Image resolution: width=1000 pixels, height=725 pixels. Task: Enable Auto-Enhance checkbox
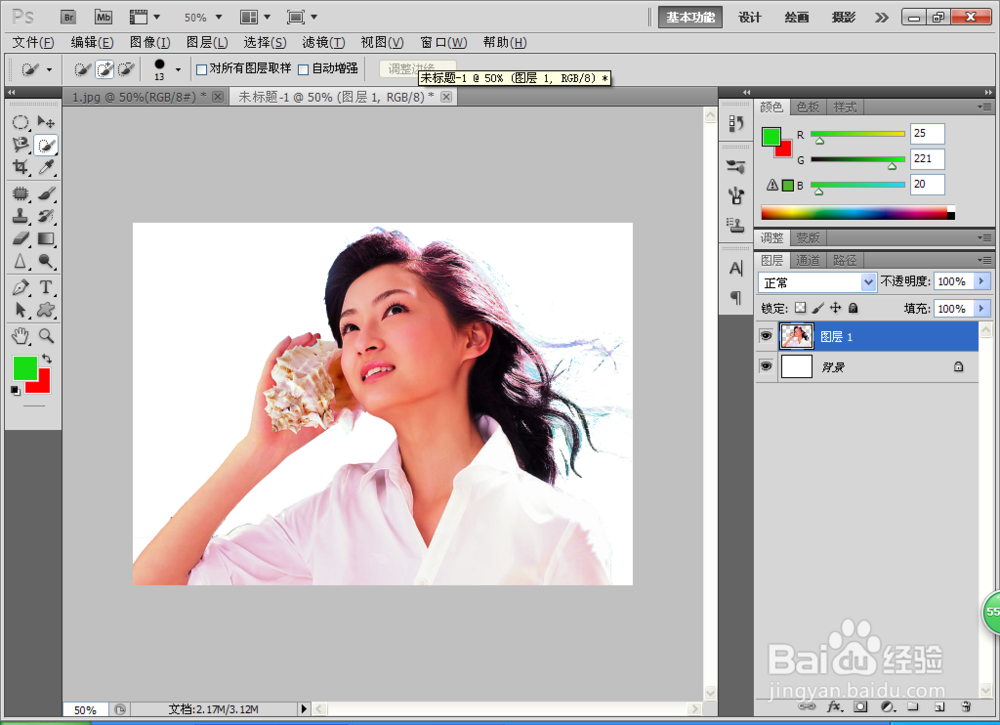304,70
